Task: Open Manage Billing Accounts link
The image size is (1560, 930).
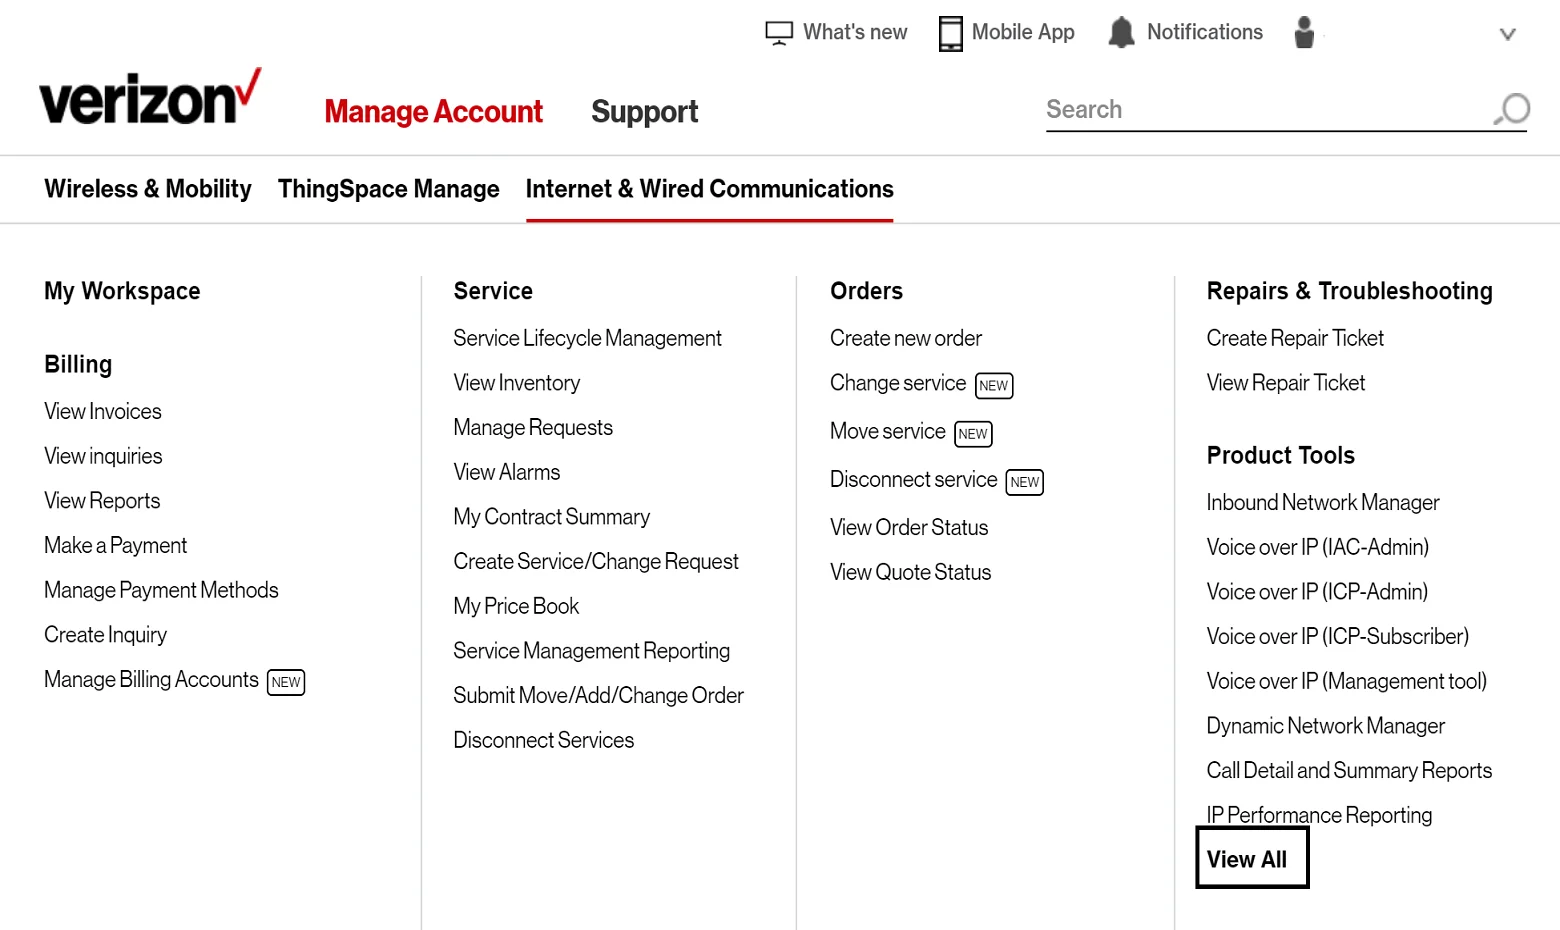Action: (151, 680)
